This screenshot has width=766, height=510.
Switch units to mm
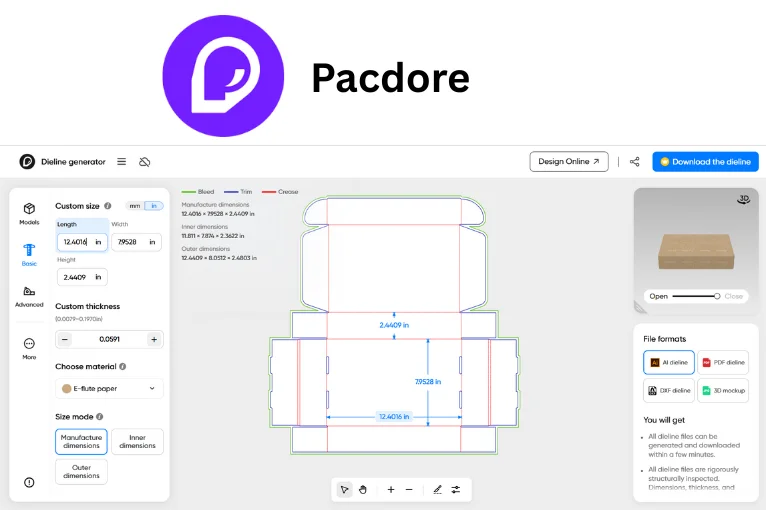(x=134, y=206)
